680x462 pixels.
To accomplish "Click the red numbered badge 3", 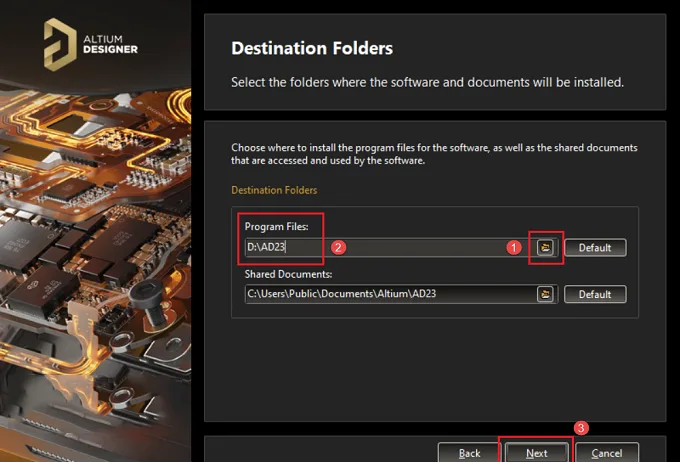I will tap(581, 428).
